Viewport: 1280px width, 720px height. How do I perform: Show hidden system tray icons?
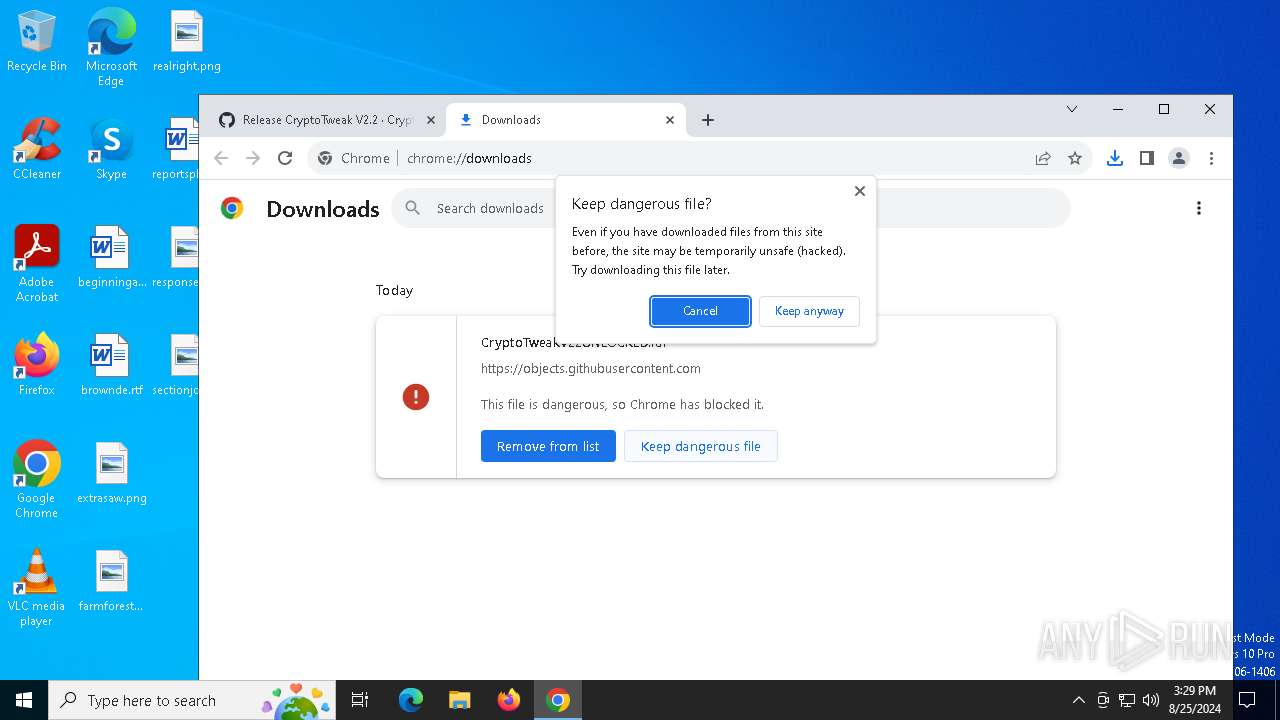[1078, 700]
